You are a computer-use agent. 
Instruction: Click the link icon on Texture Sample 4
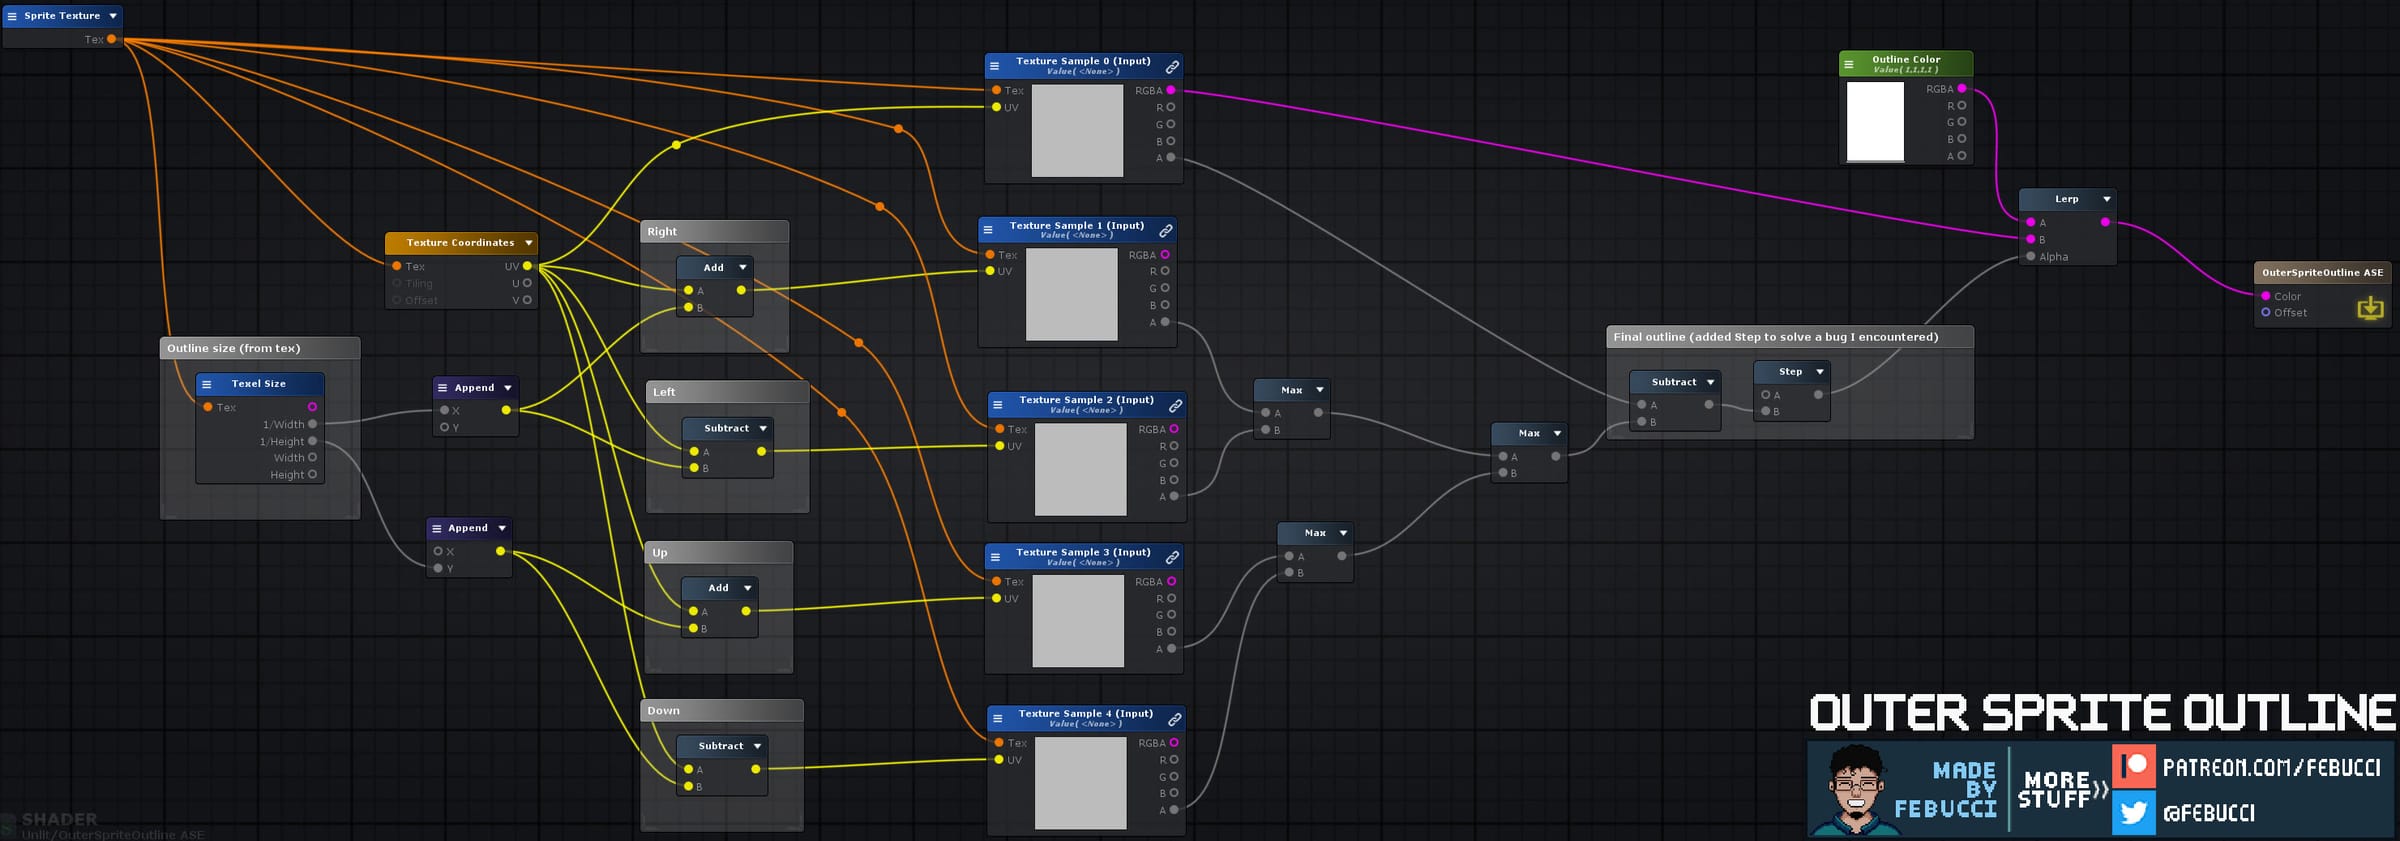coord(1175,719)
